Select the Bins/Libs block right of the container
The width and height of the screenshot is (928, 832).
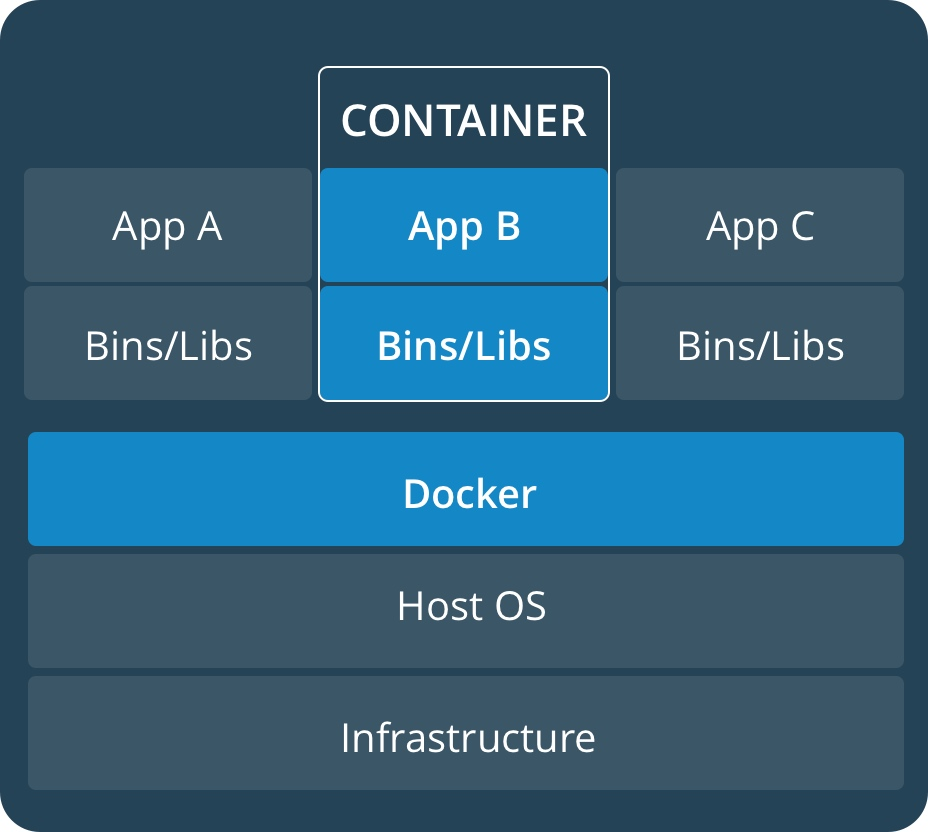(760, 344)
